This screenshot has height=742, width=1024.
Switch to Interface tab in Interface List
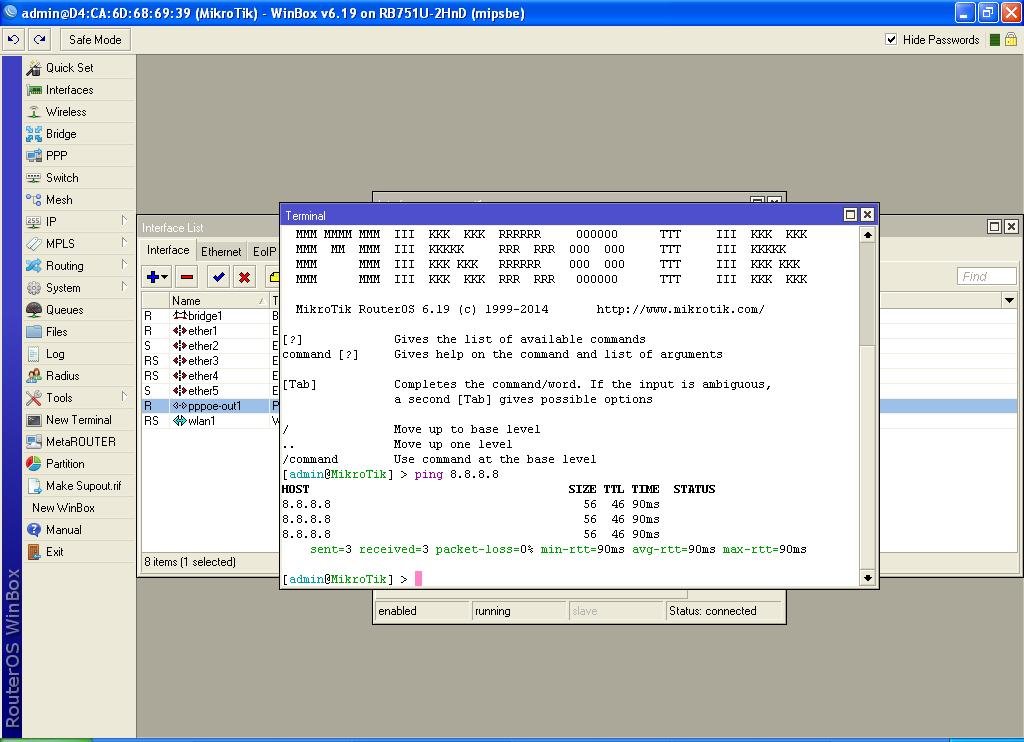tap(168, 250)
